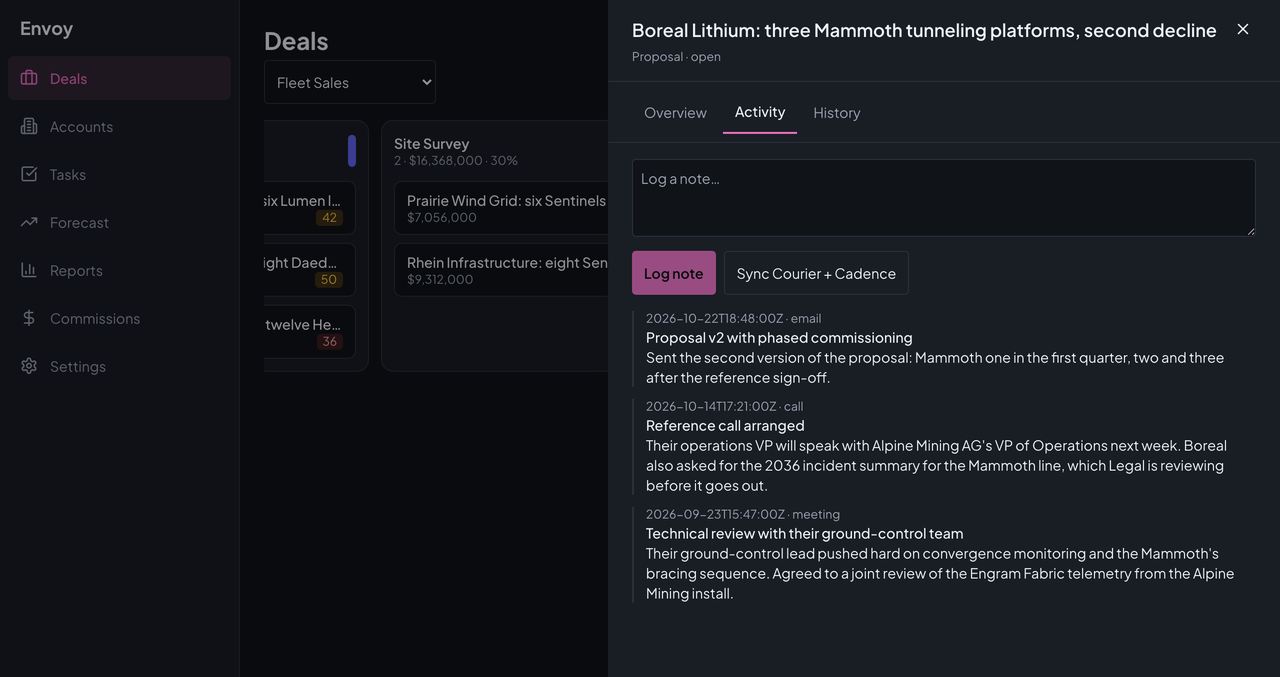The height and width of the screenshot is (677, 1280).
Task: Click the $9,312,000 deal amount
Action: coord(440,279)
